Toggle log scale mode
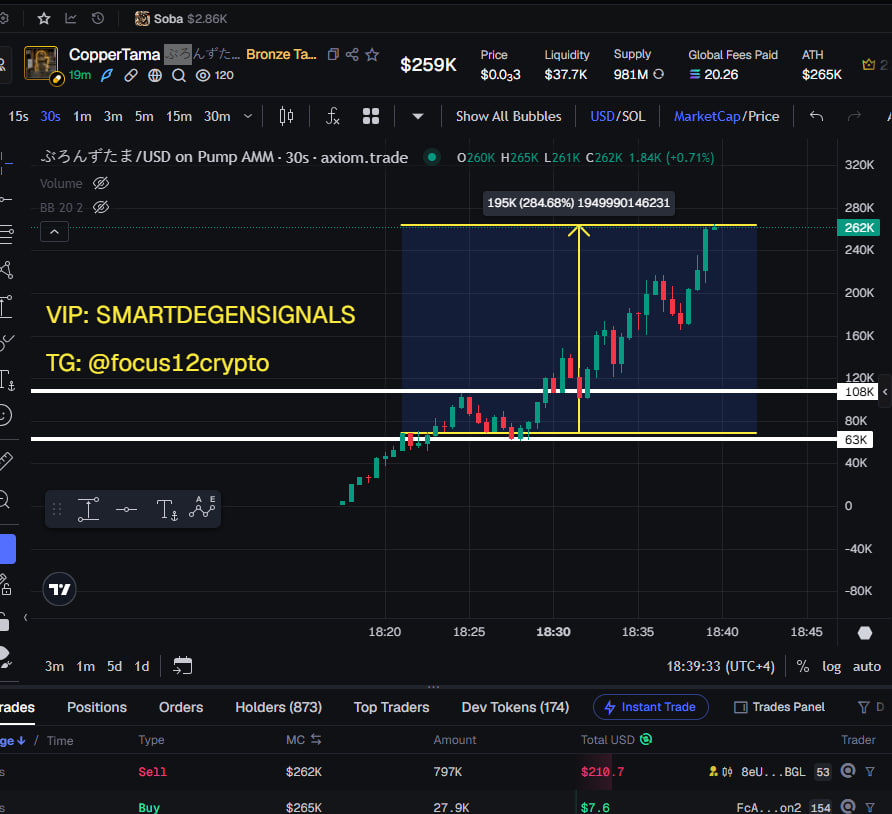Screen dimensions: 892x814 point(831,667)
